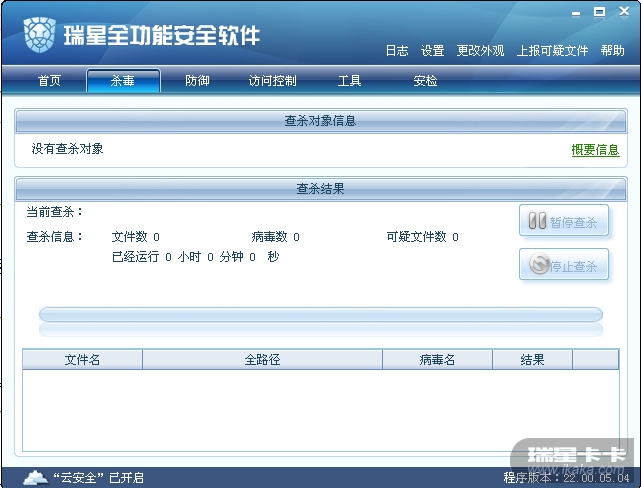The image size is (641, 488).
Task: Click the pause icon on 暂停查杀 button
Action: pos(537,221)
